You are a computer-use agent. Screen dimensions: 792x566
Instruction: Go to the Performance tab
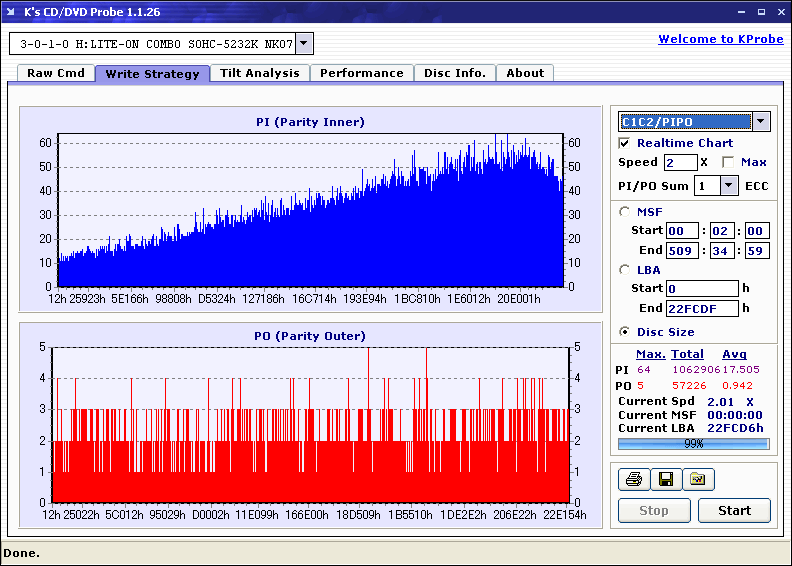[361, 73]
